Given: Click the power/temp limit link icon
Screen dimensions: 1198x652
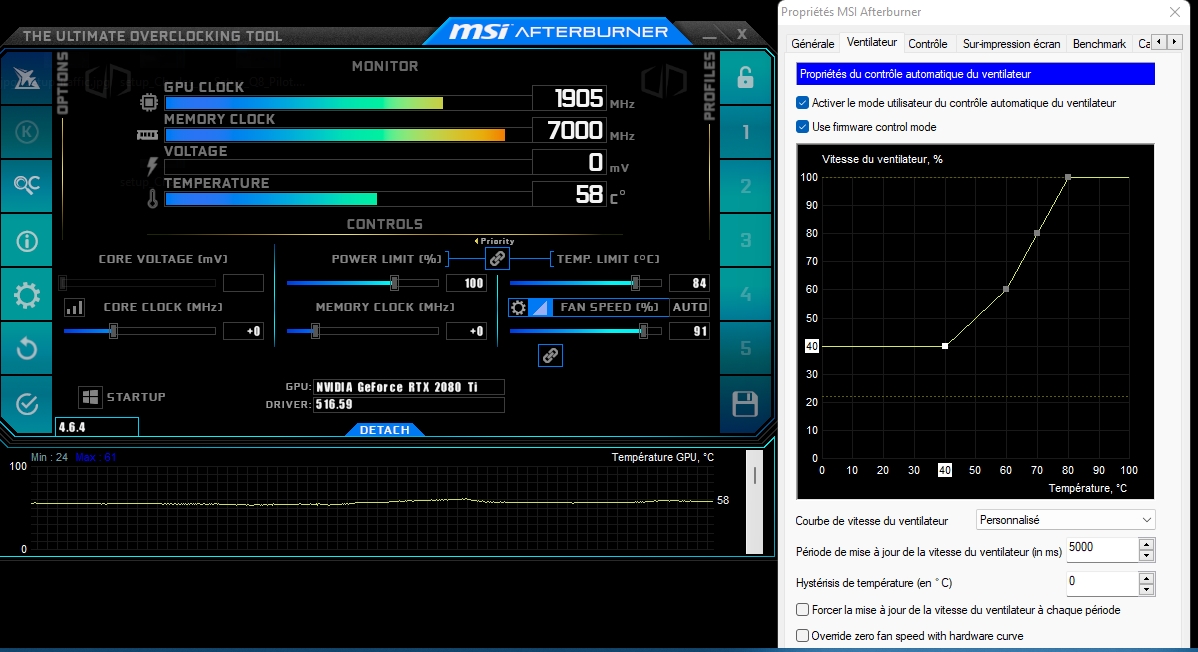Looking at the screenshot, I should pos(497,258).
